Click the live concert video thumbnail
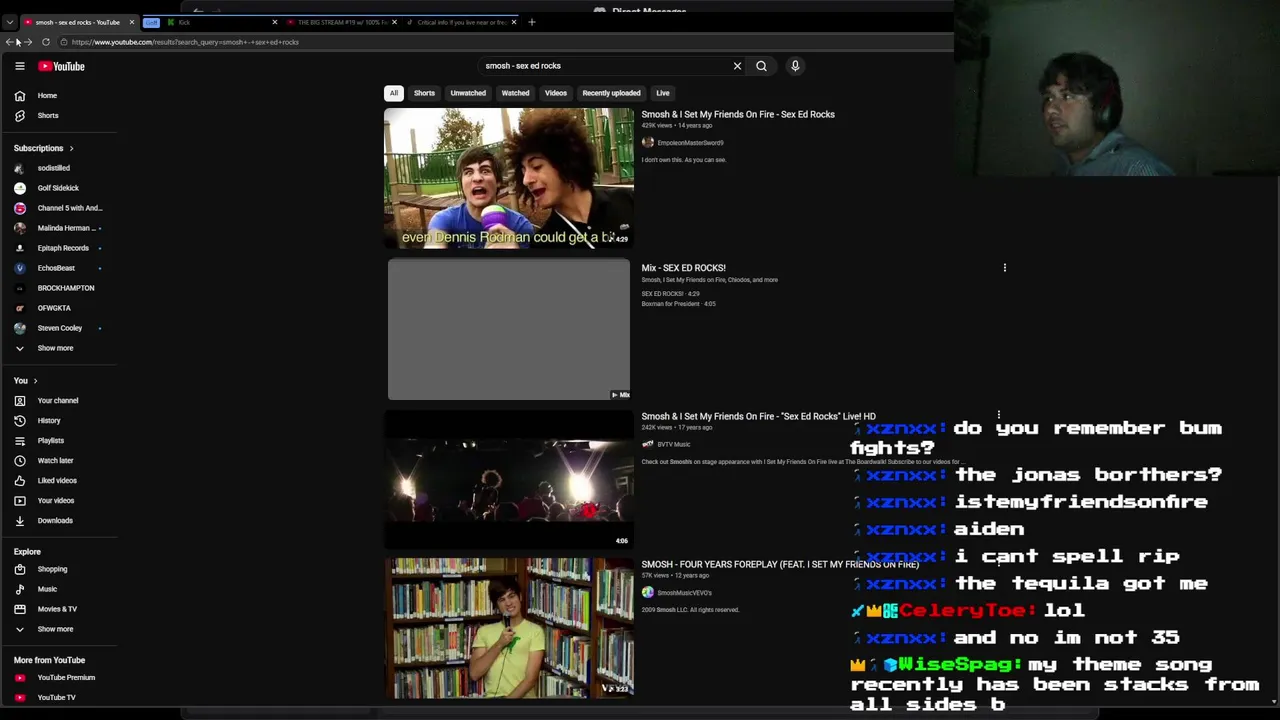The width and height of the screenshot is (1280, 720). click(509, 479)
